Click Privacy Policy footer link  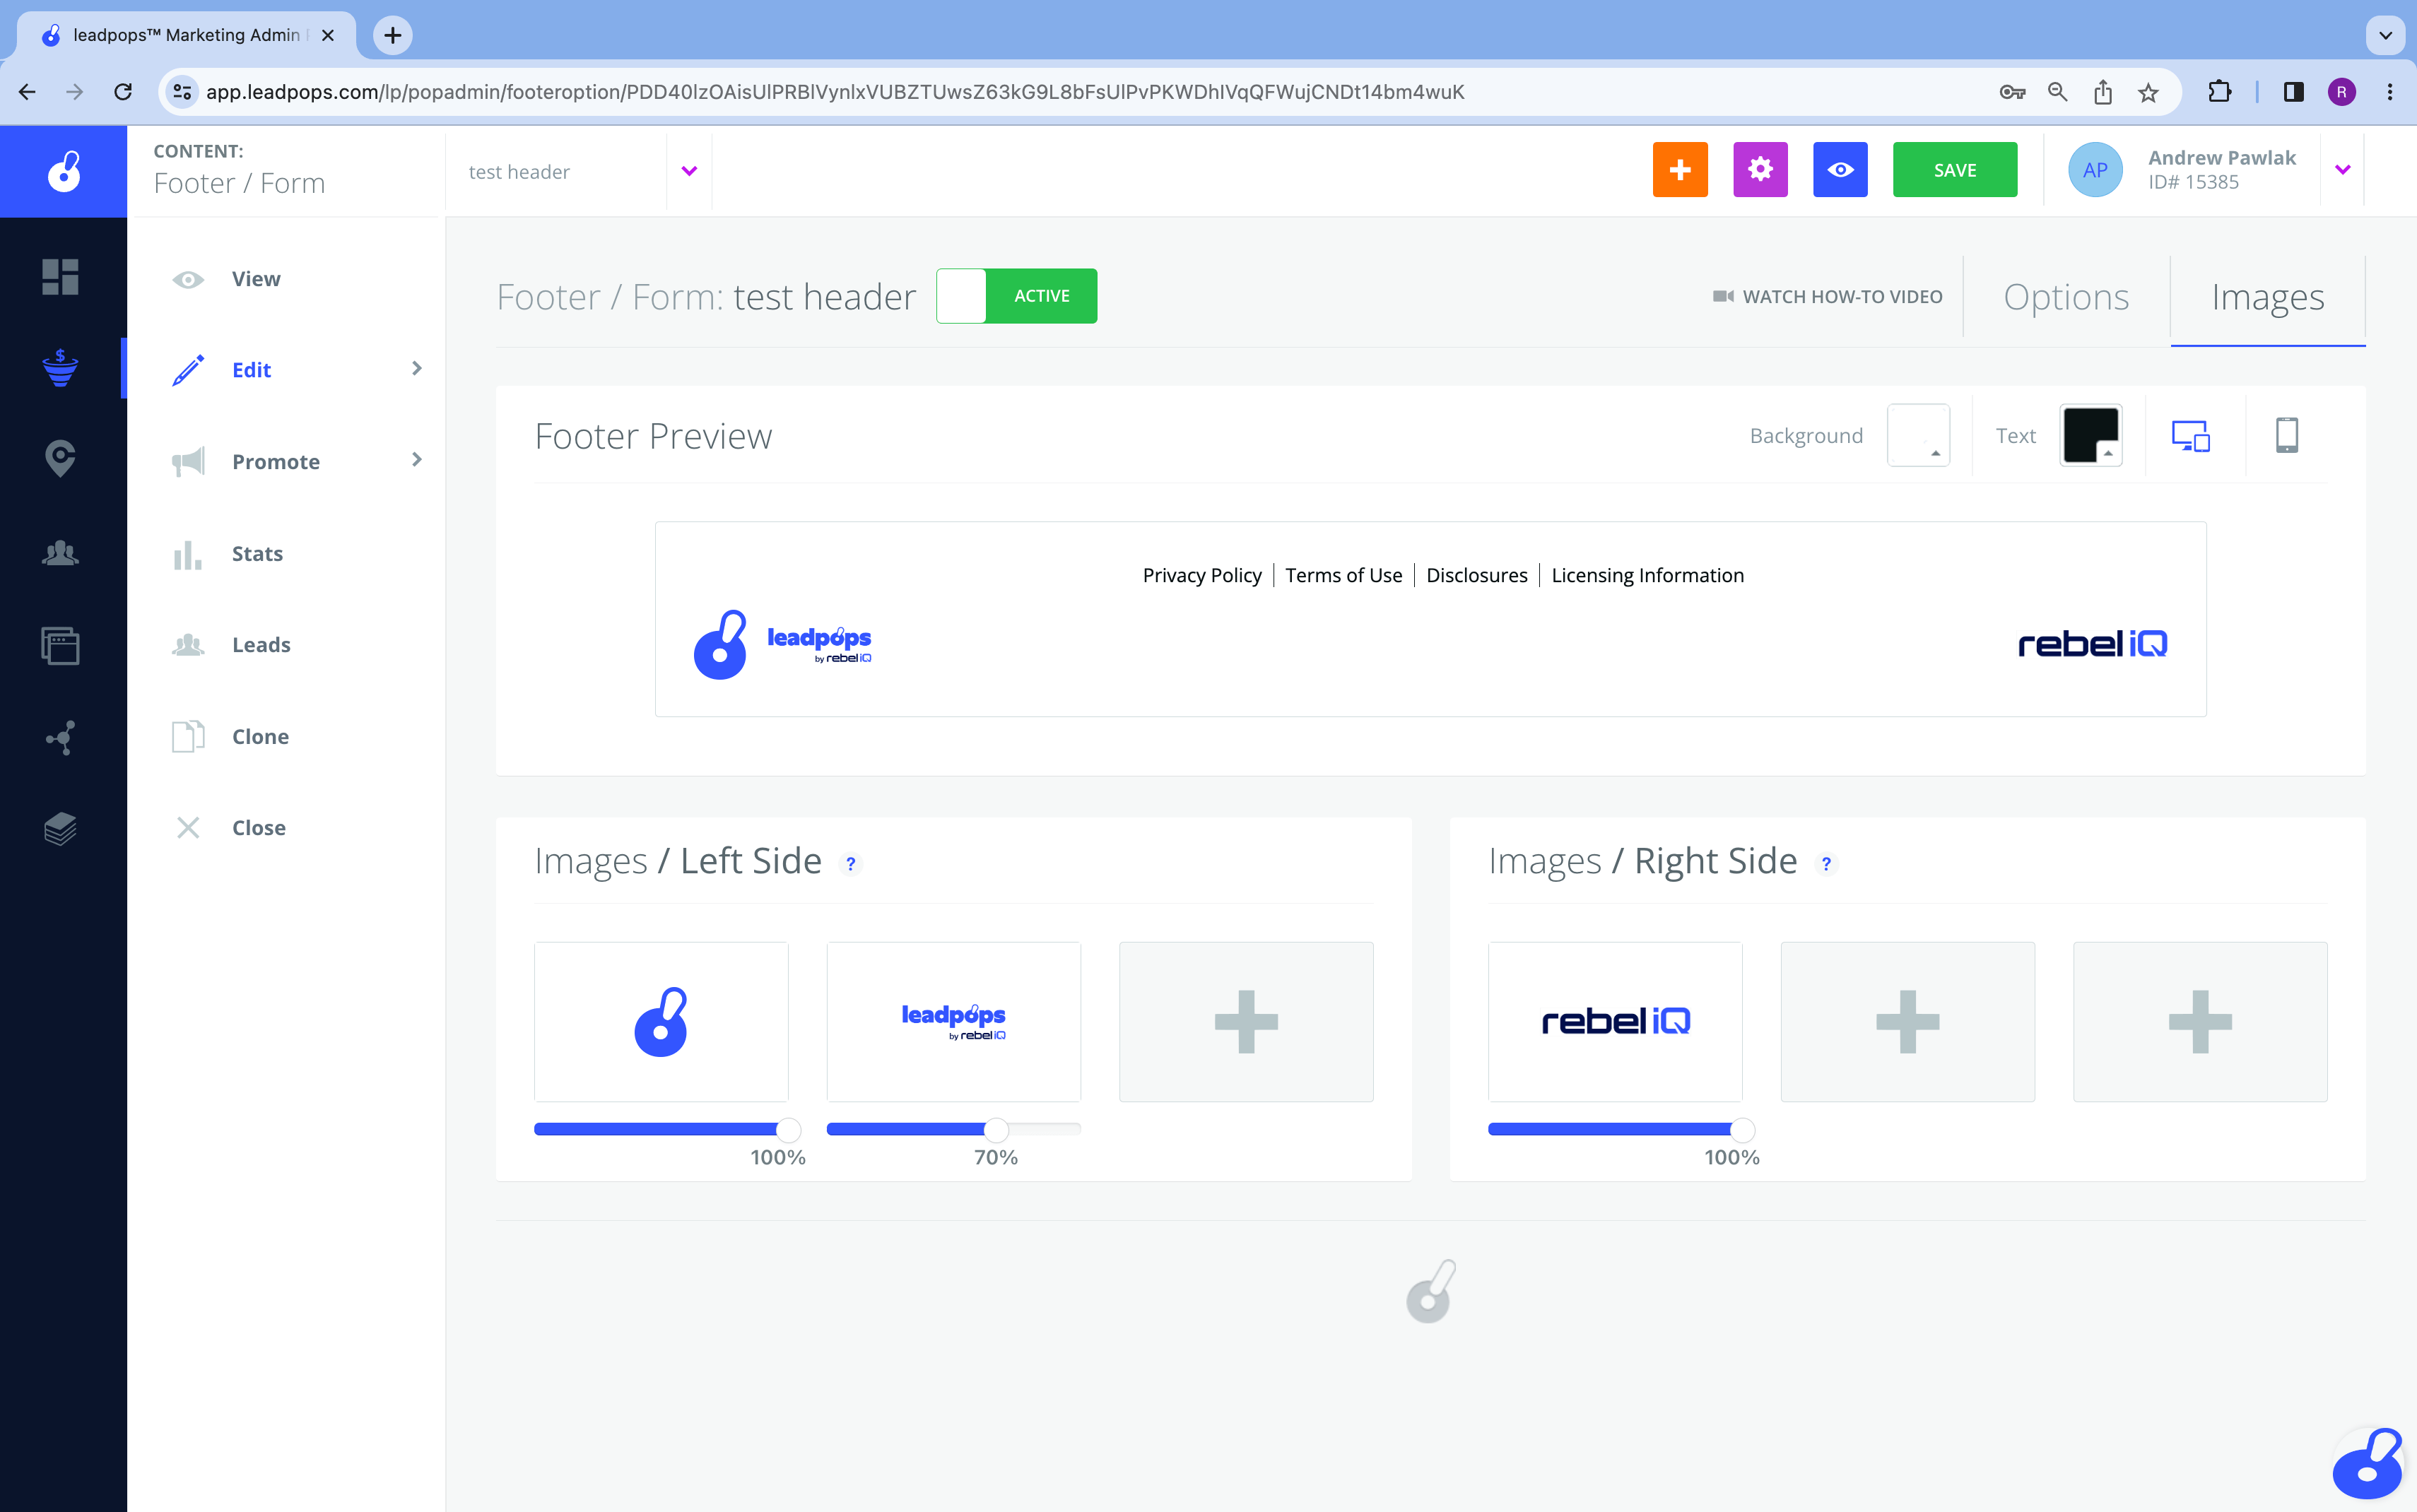pyautogui.click(x=1202, y=575)
